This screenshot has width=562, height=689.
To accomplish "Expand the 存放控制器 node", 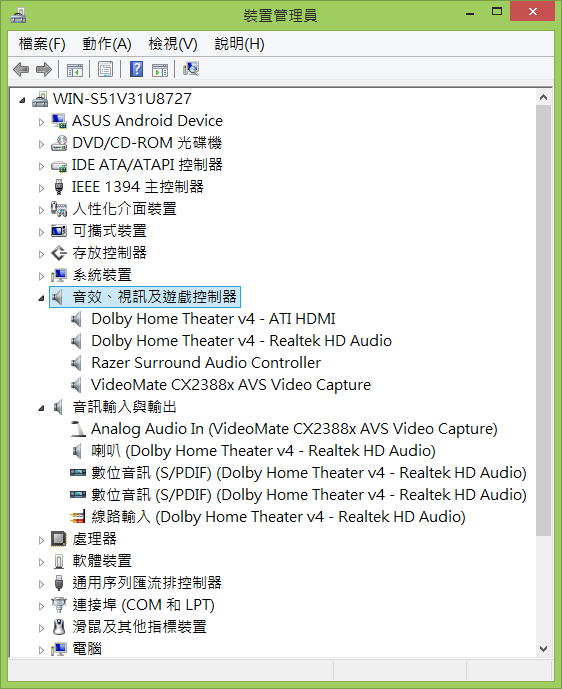I will (x=41, y=254).
